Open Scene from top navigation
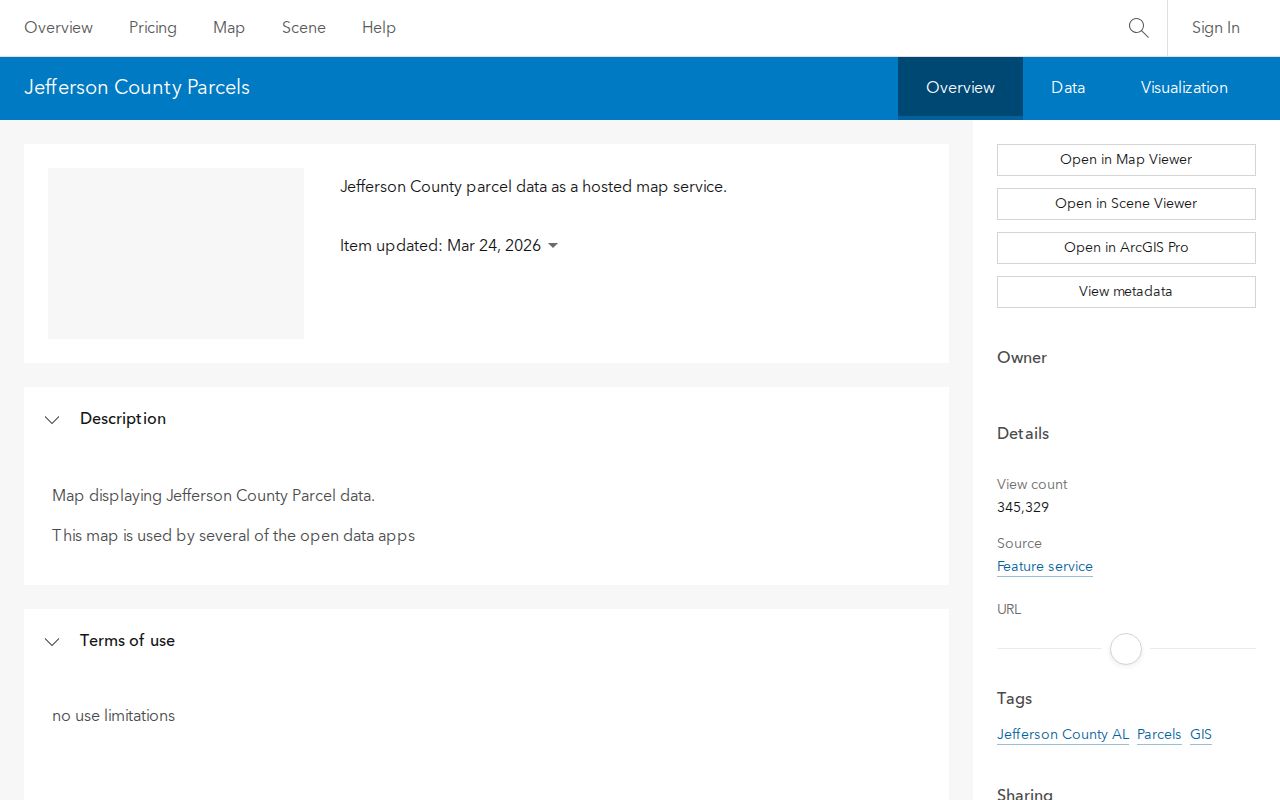Viewport: 1280px width, 800px height. 304,28
